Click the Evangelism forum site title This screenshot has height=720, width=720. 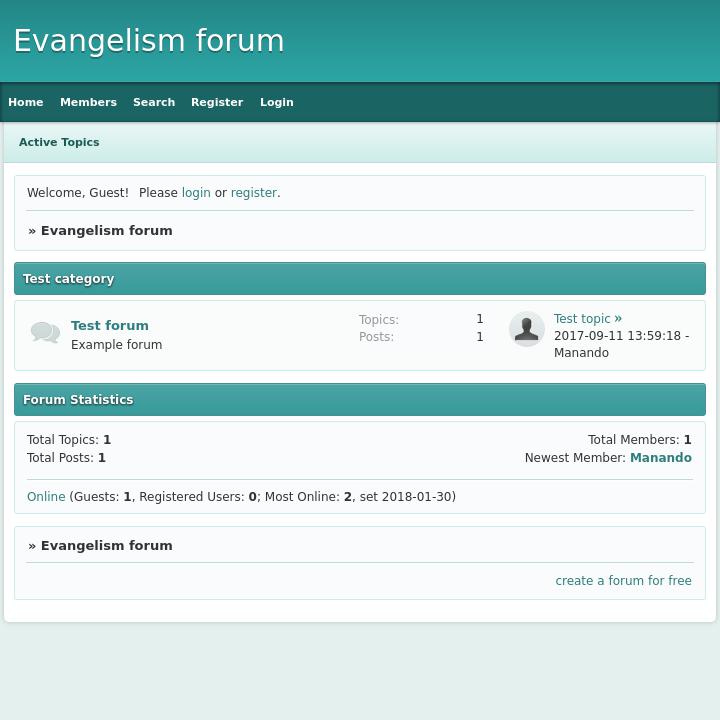pyautogui.click(x=149, y=41)
